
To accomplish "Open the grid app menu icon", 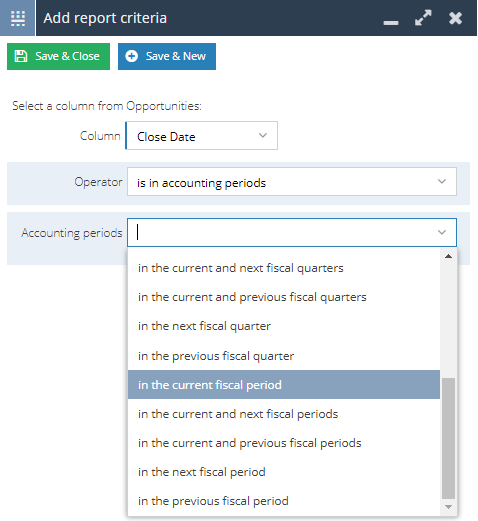I will (x=18, y=18).
